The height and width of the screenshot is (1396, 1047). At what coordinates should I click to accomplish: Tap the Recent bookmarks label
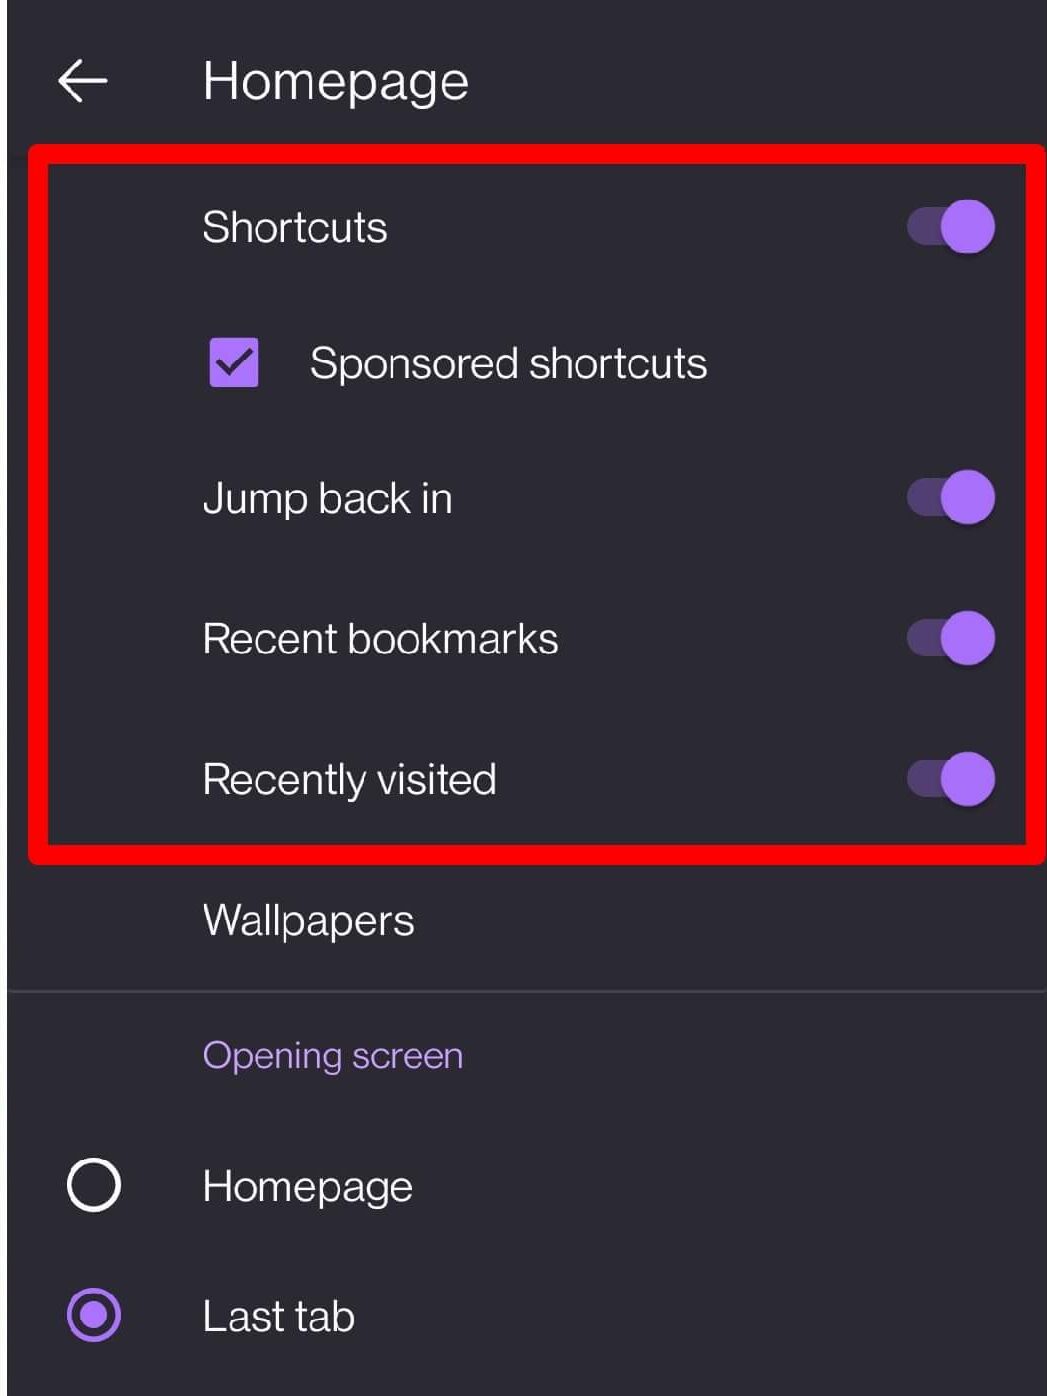380,639
